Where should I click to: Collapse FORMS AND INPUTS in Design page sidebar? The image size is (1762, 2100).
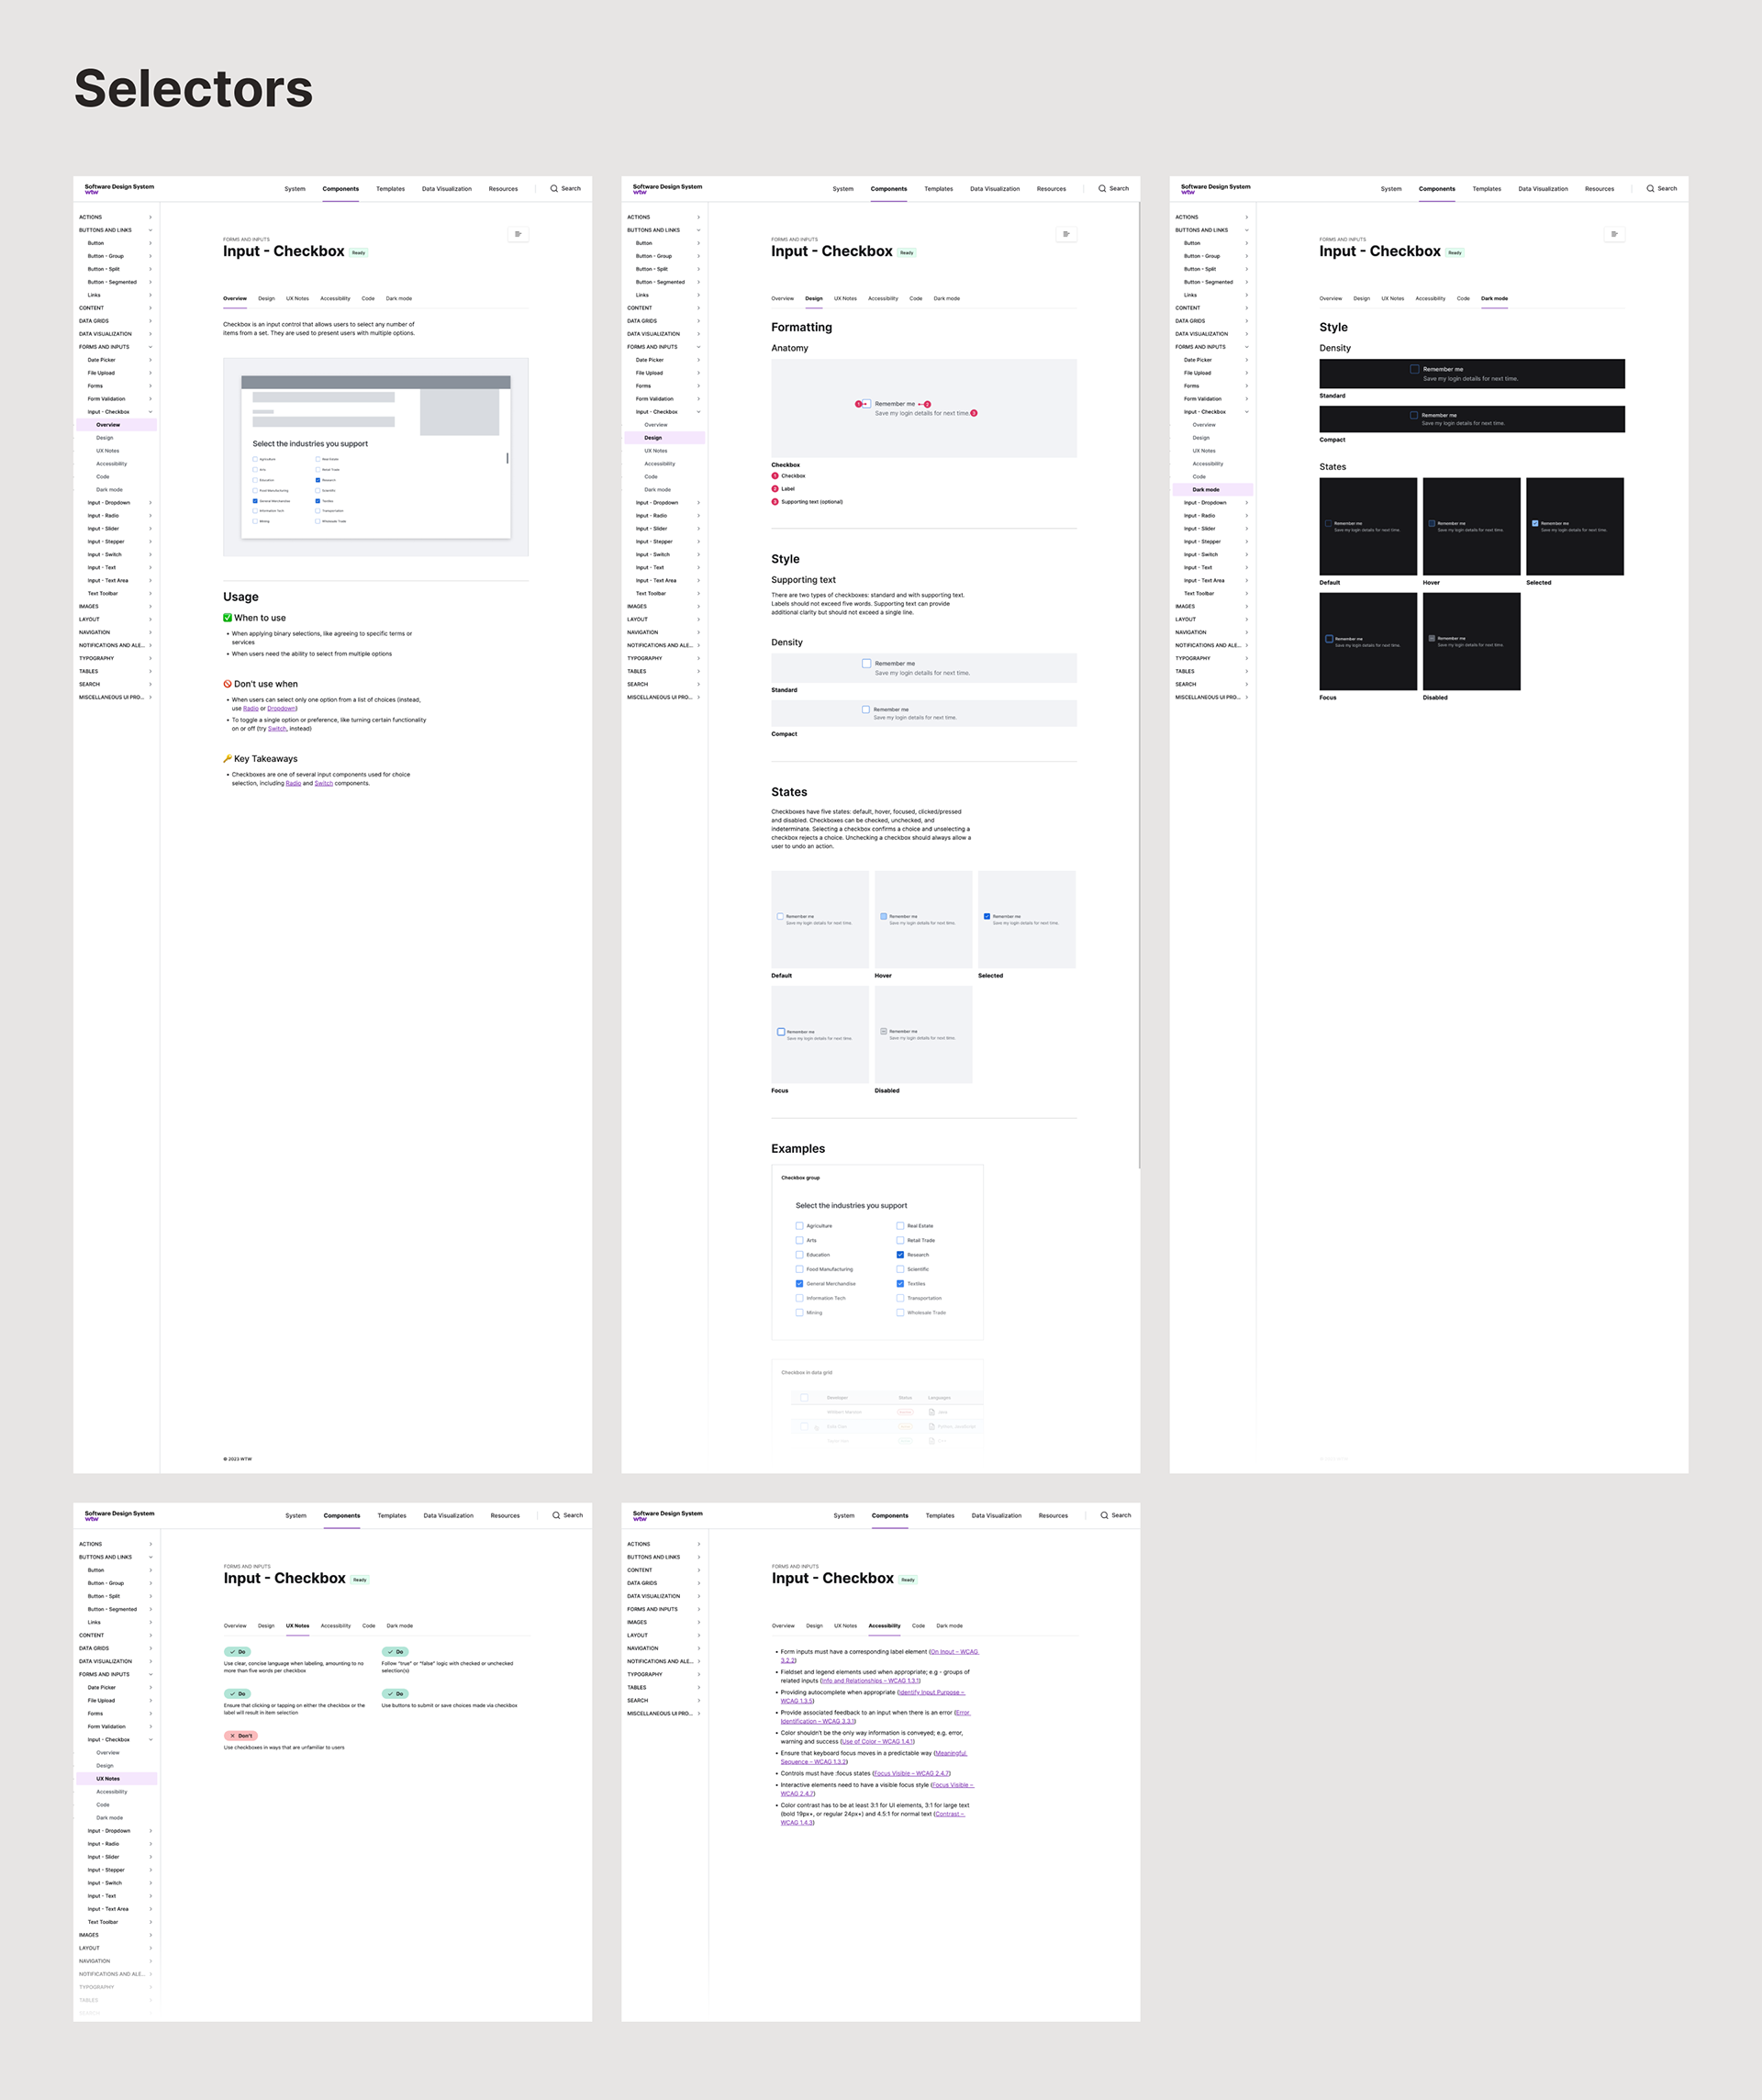698,347
